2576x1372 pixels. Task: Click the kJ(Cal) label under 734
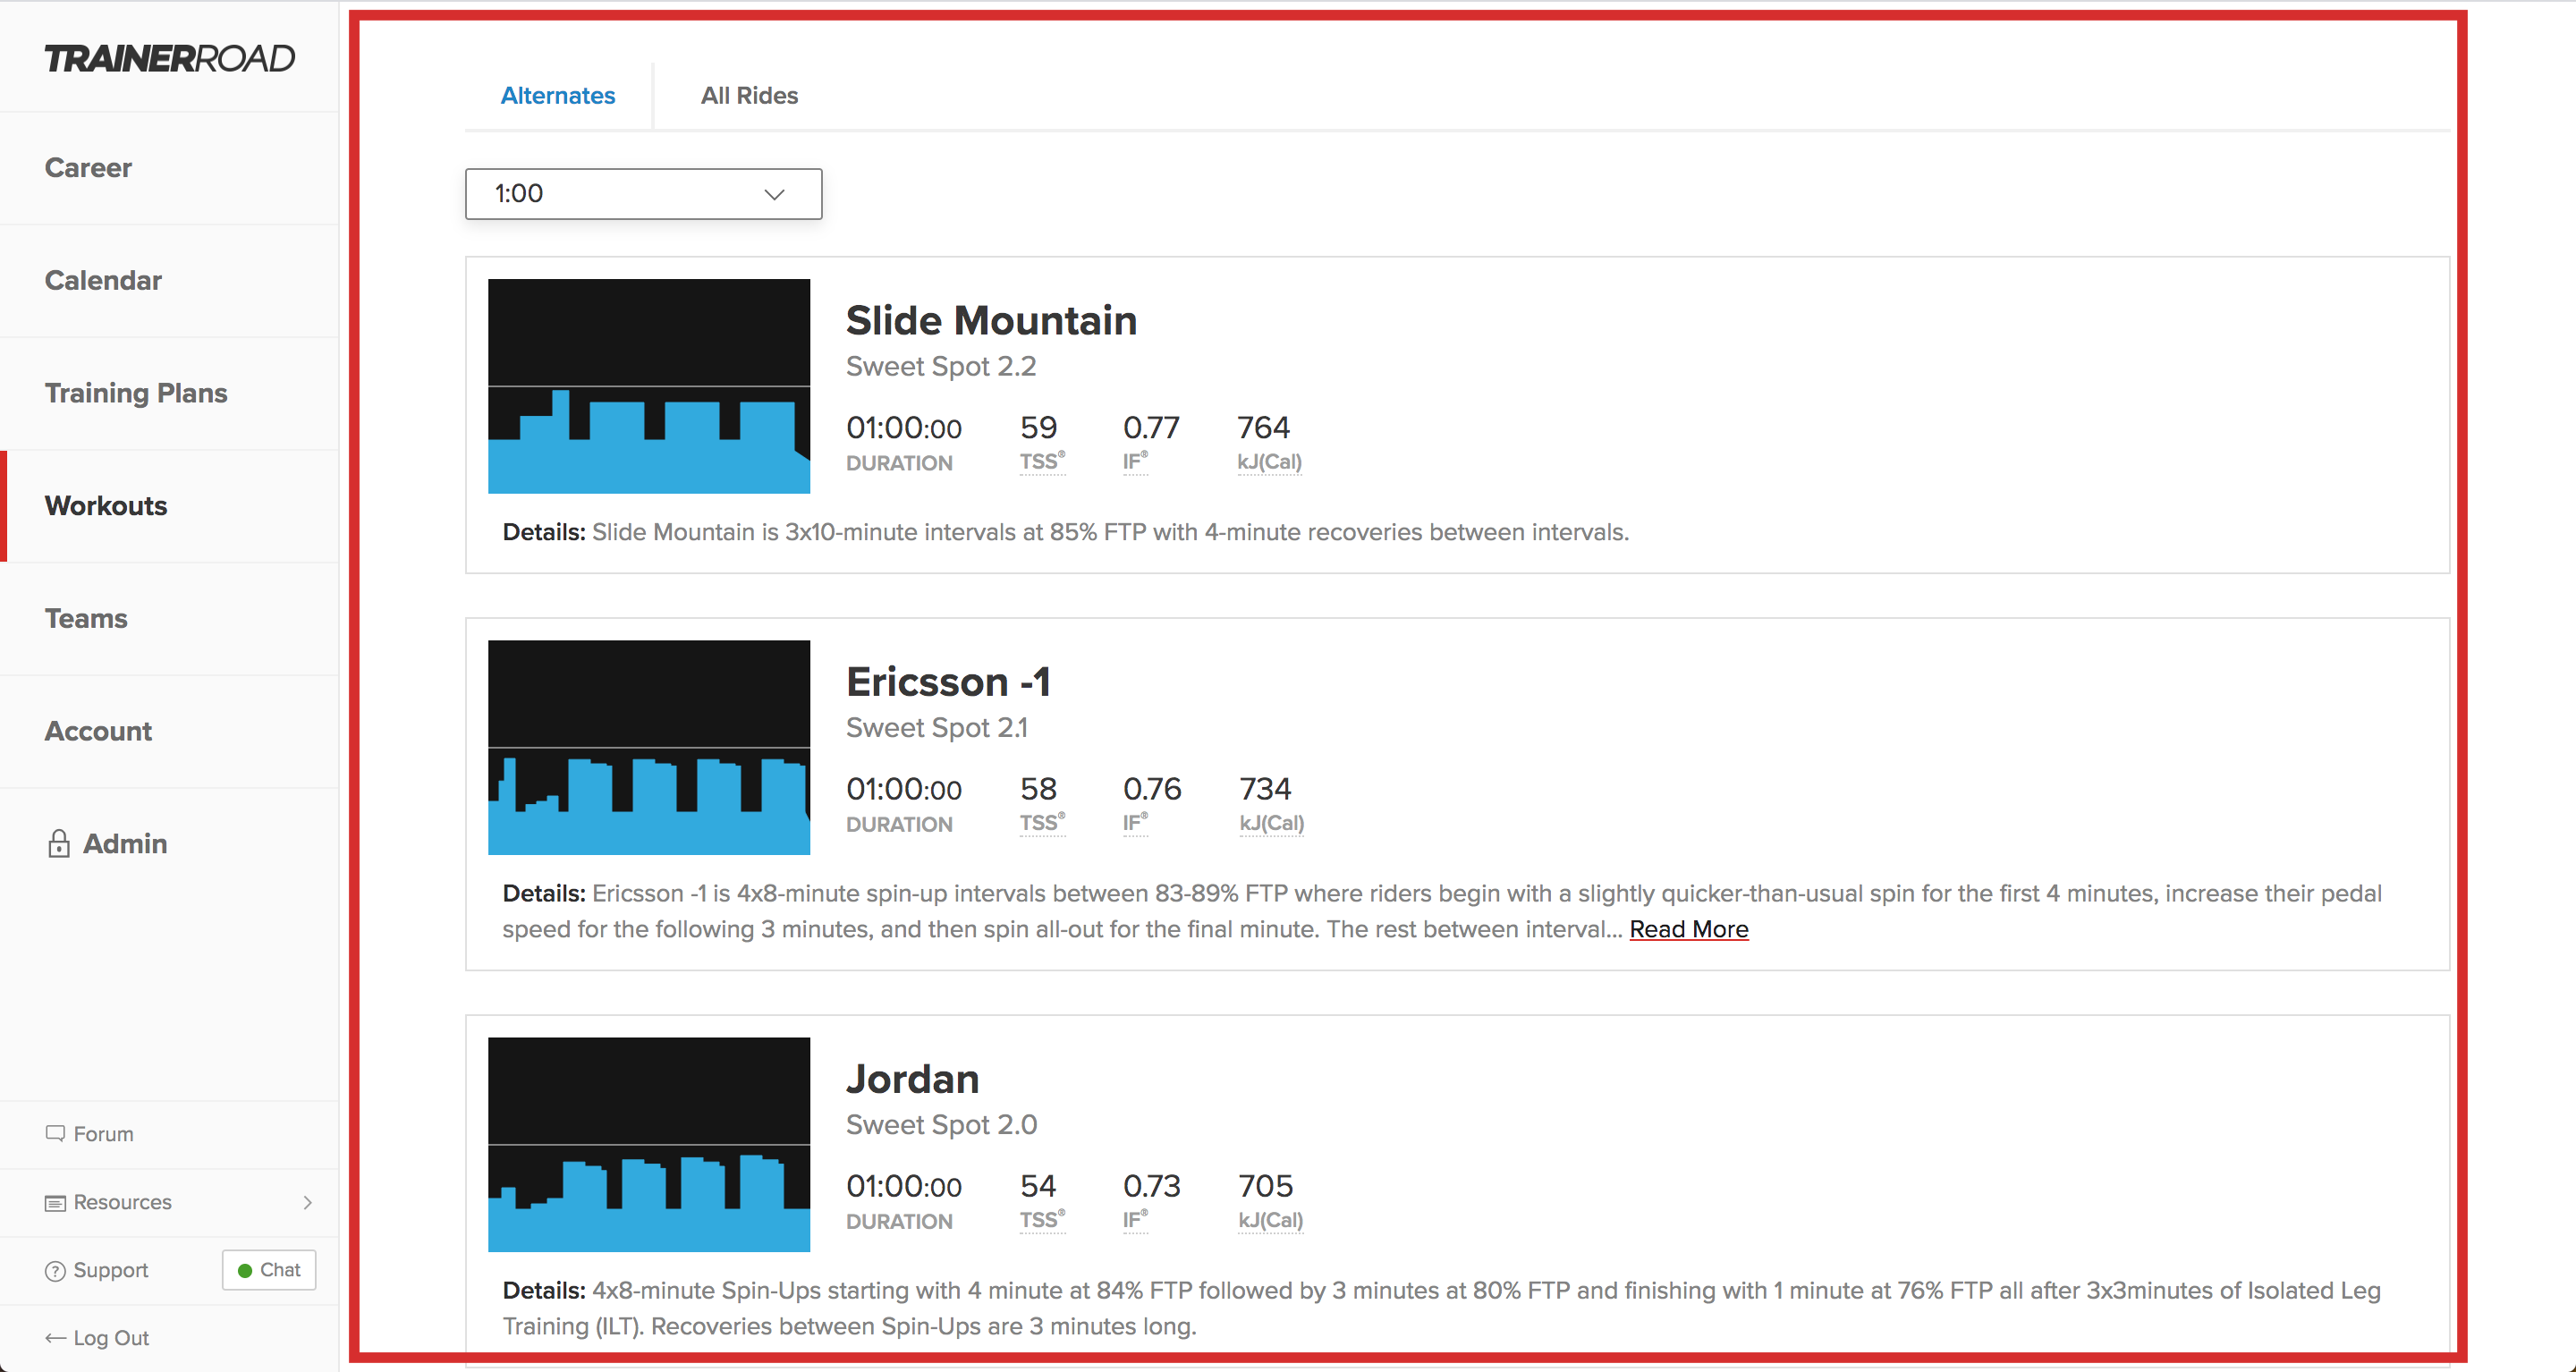(1271, 822)
